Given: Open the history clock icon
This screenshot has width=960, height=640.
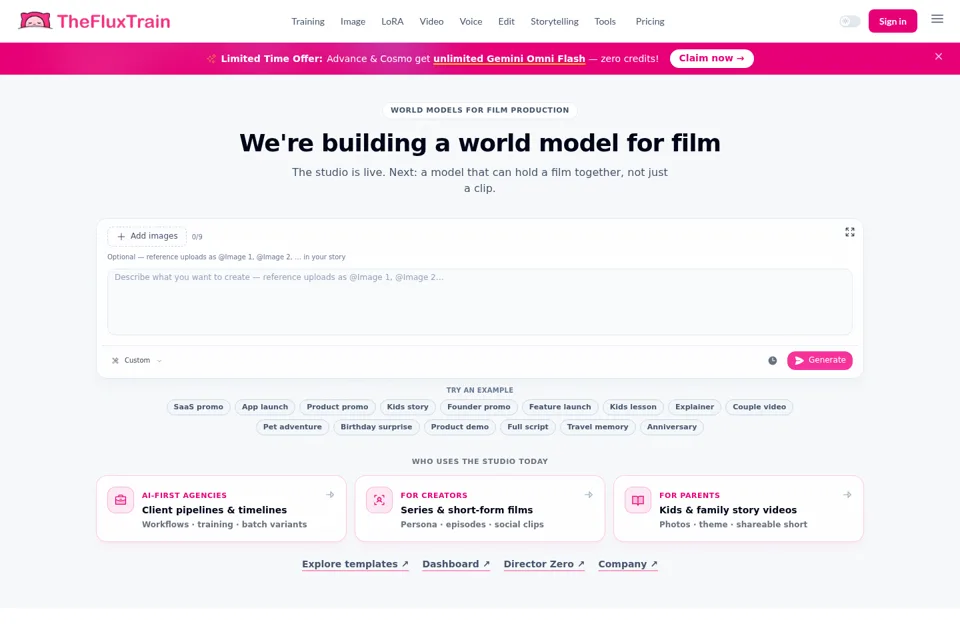Looking at the screenshot, I should pos(773,361).
